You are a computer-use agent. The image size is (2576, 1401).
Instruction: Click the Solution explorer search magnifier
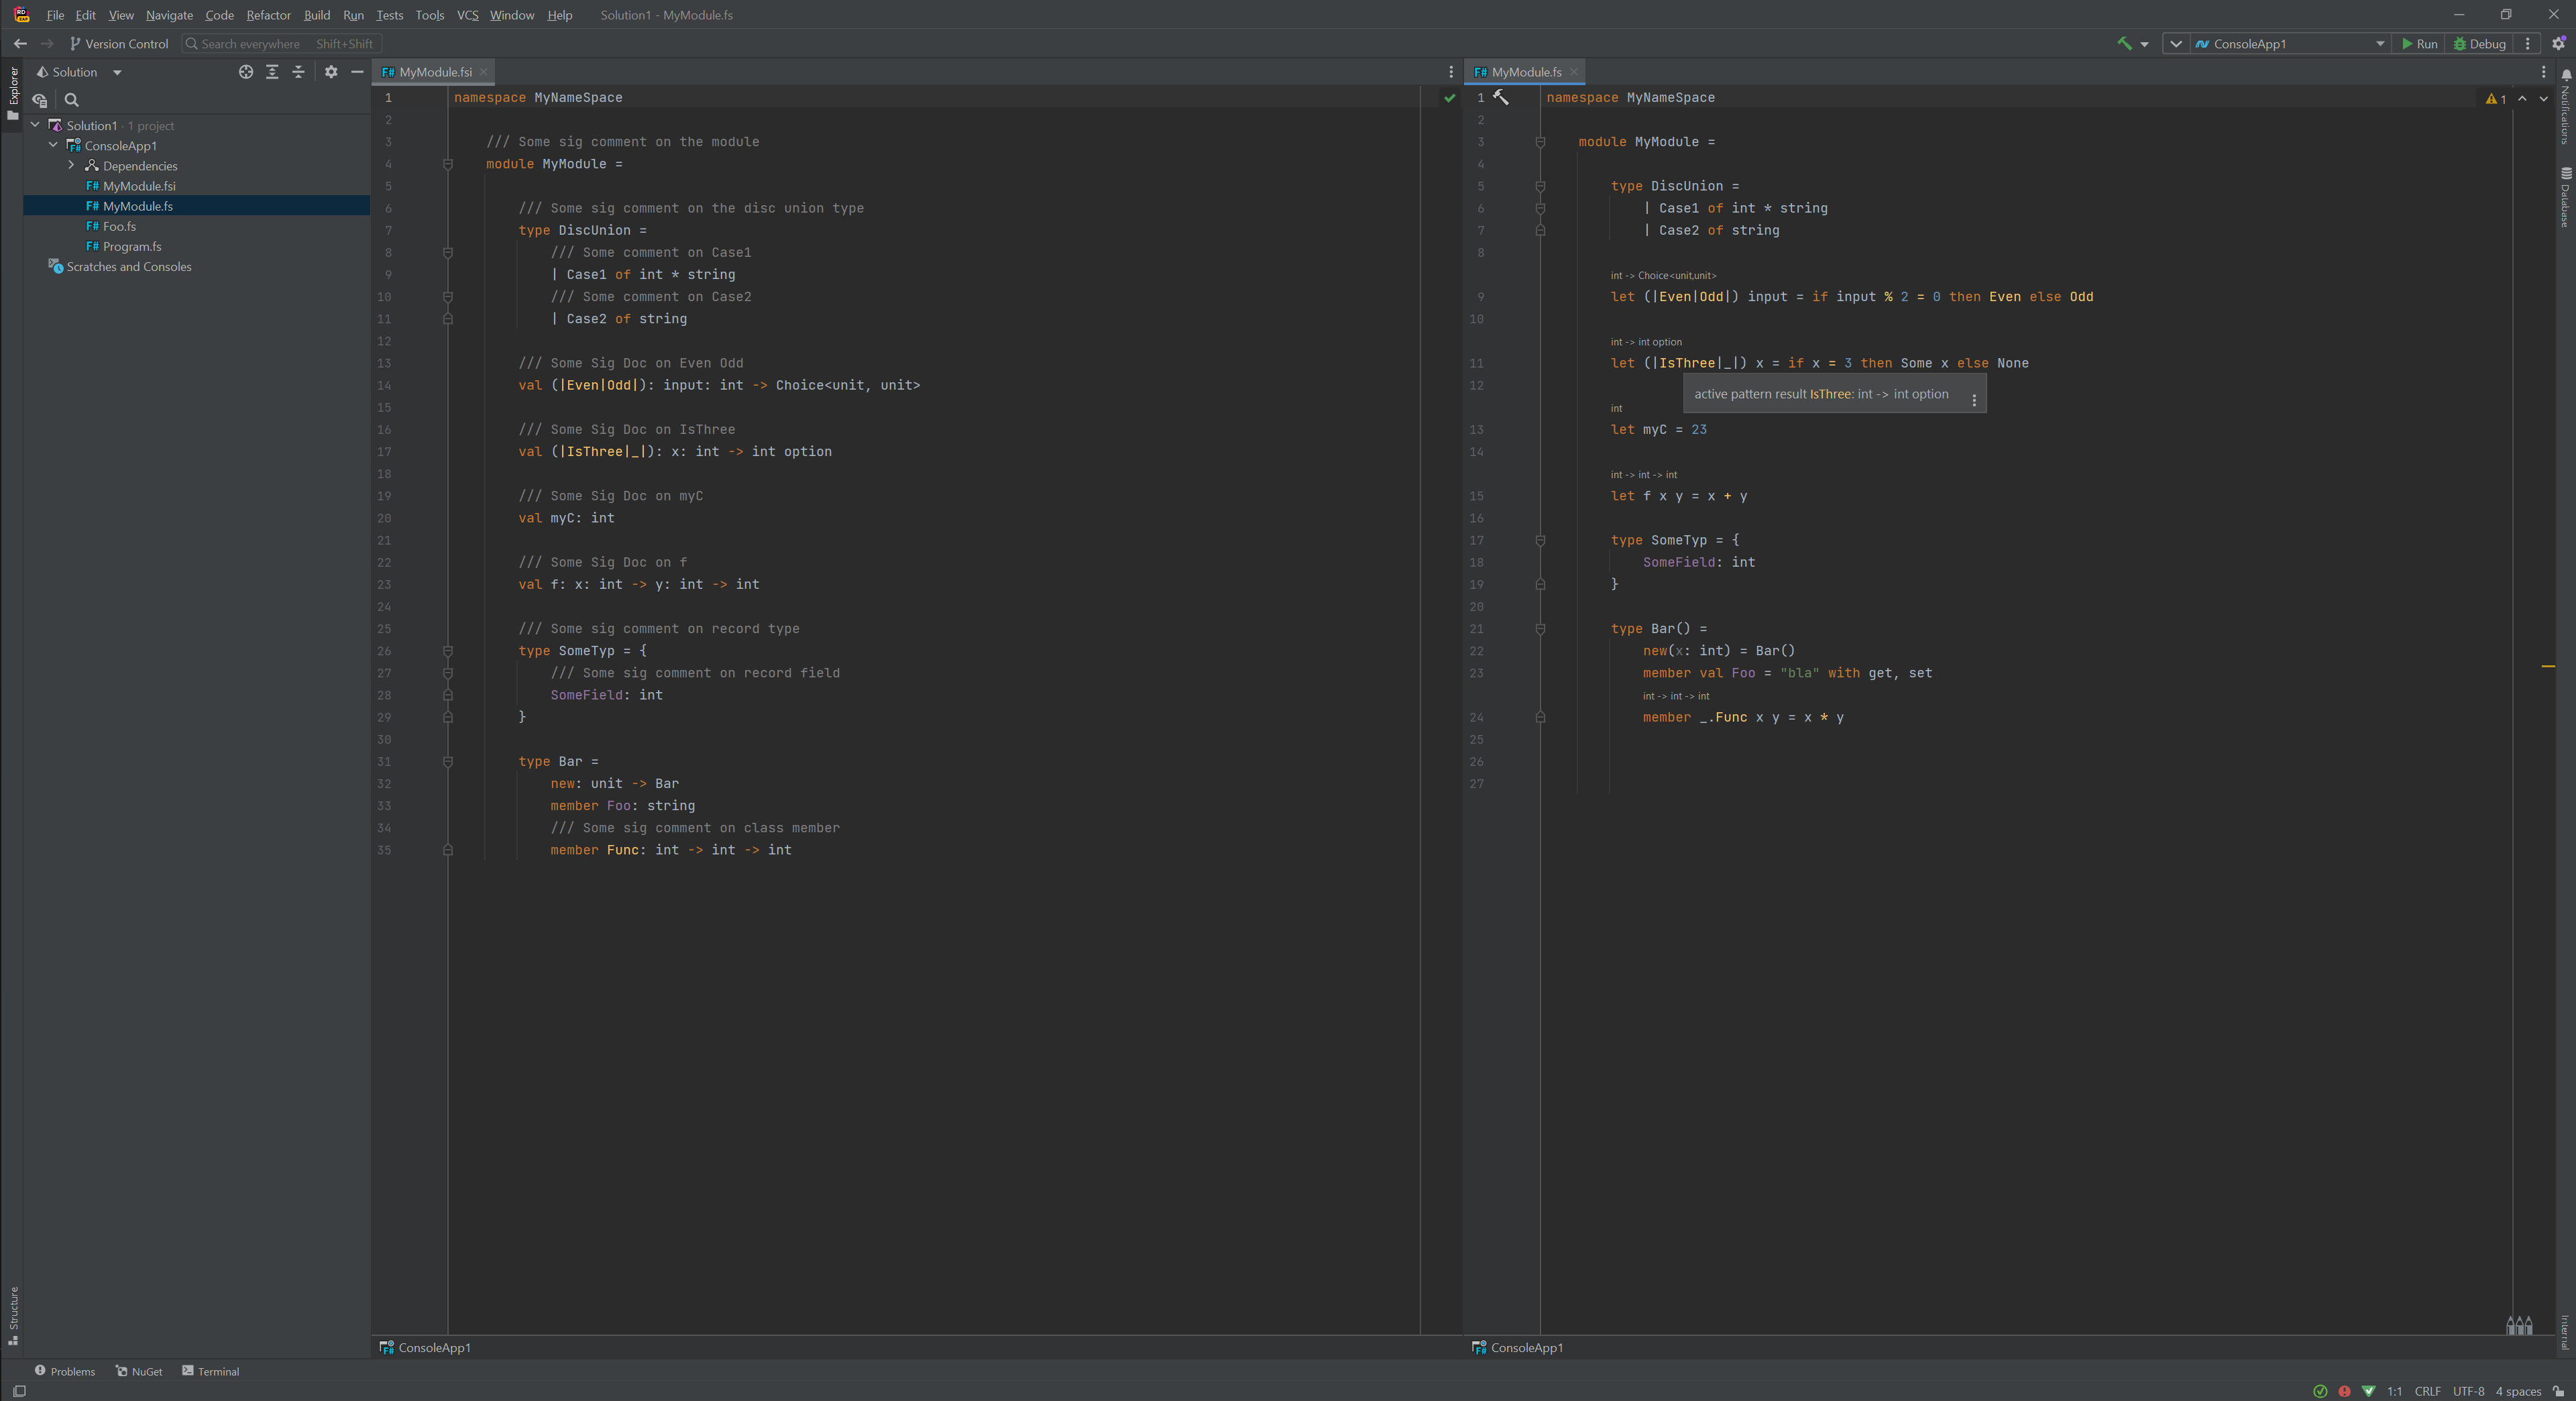tap(72, 100)
